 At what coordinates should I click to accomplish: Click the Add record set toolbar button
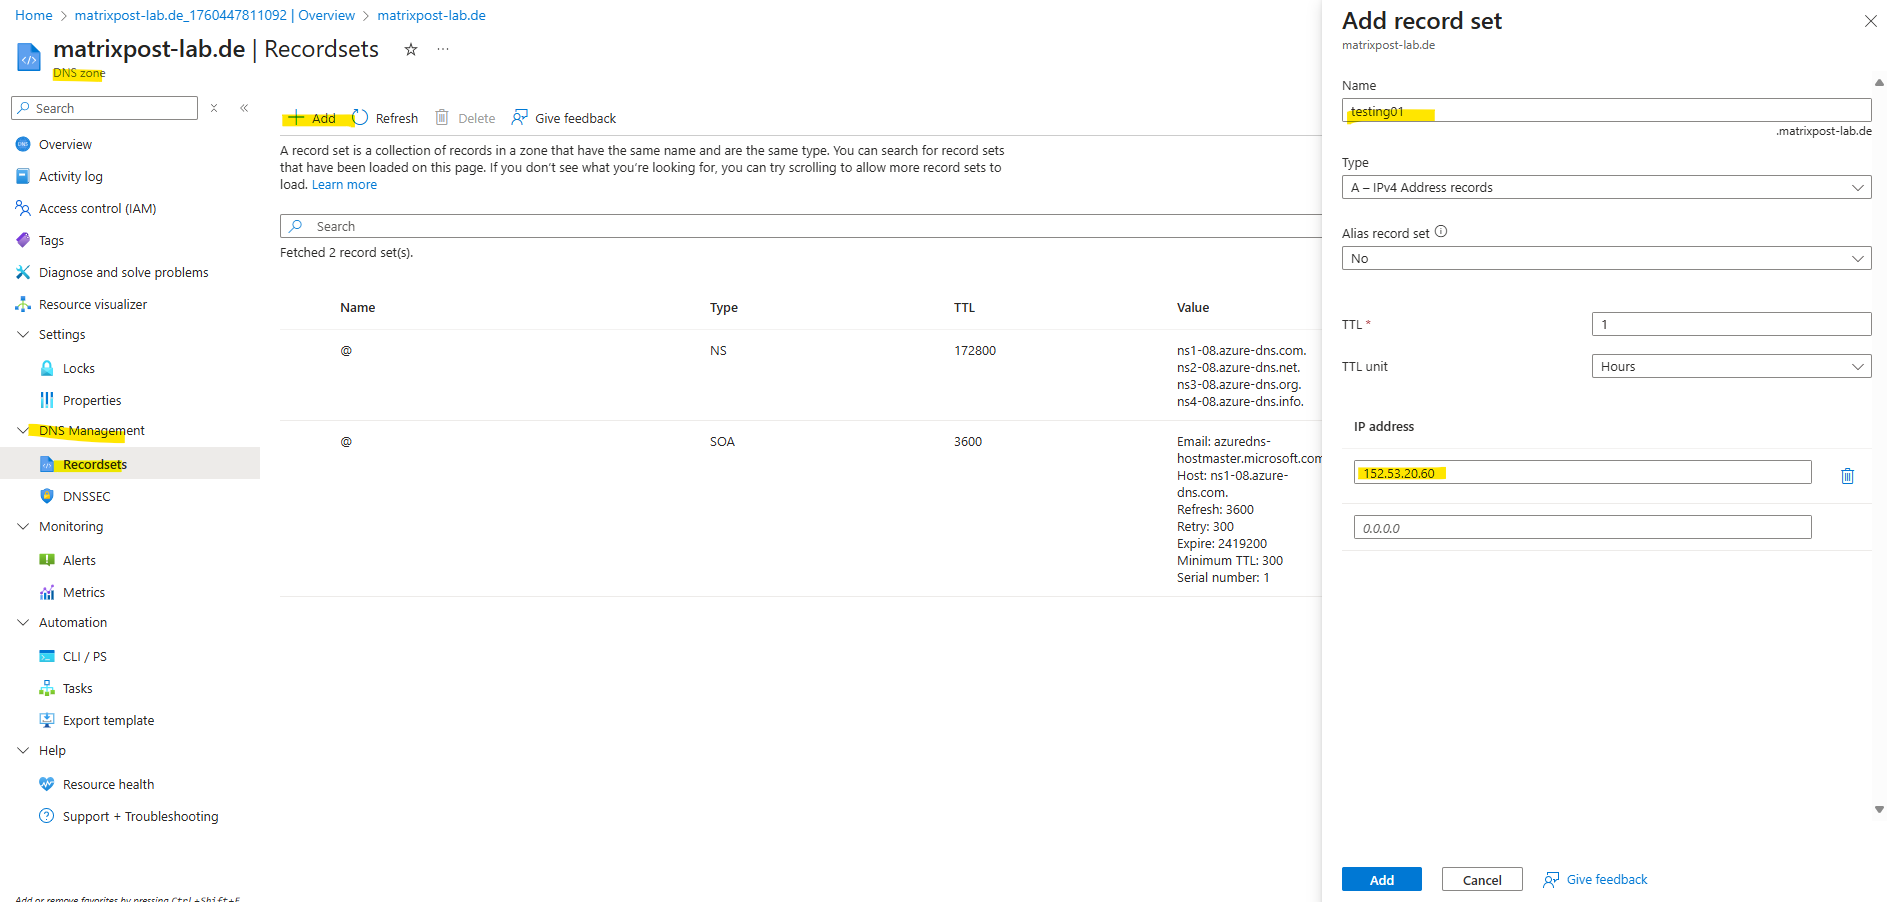(x=312, y=118)
